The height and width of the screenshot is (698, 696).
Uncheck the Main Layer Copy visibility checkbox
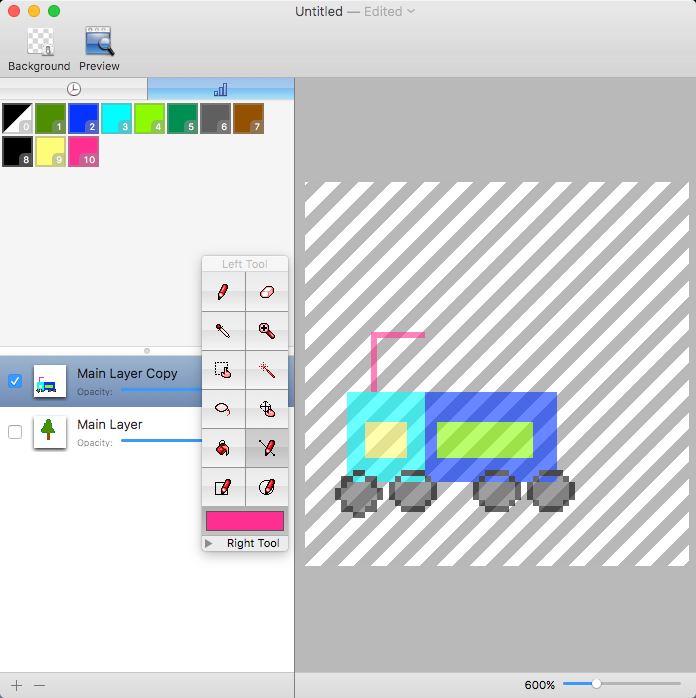[x=15, y=381]
